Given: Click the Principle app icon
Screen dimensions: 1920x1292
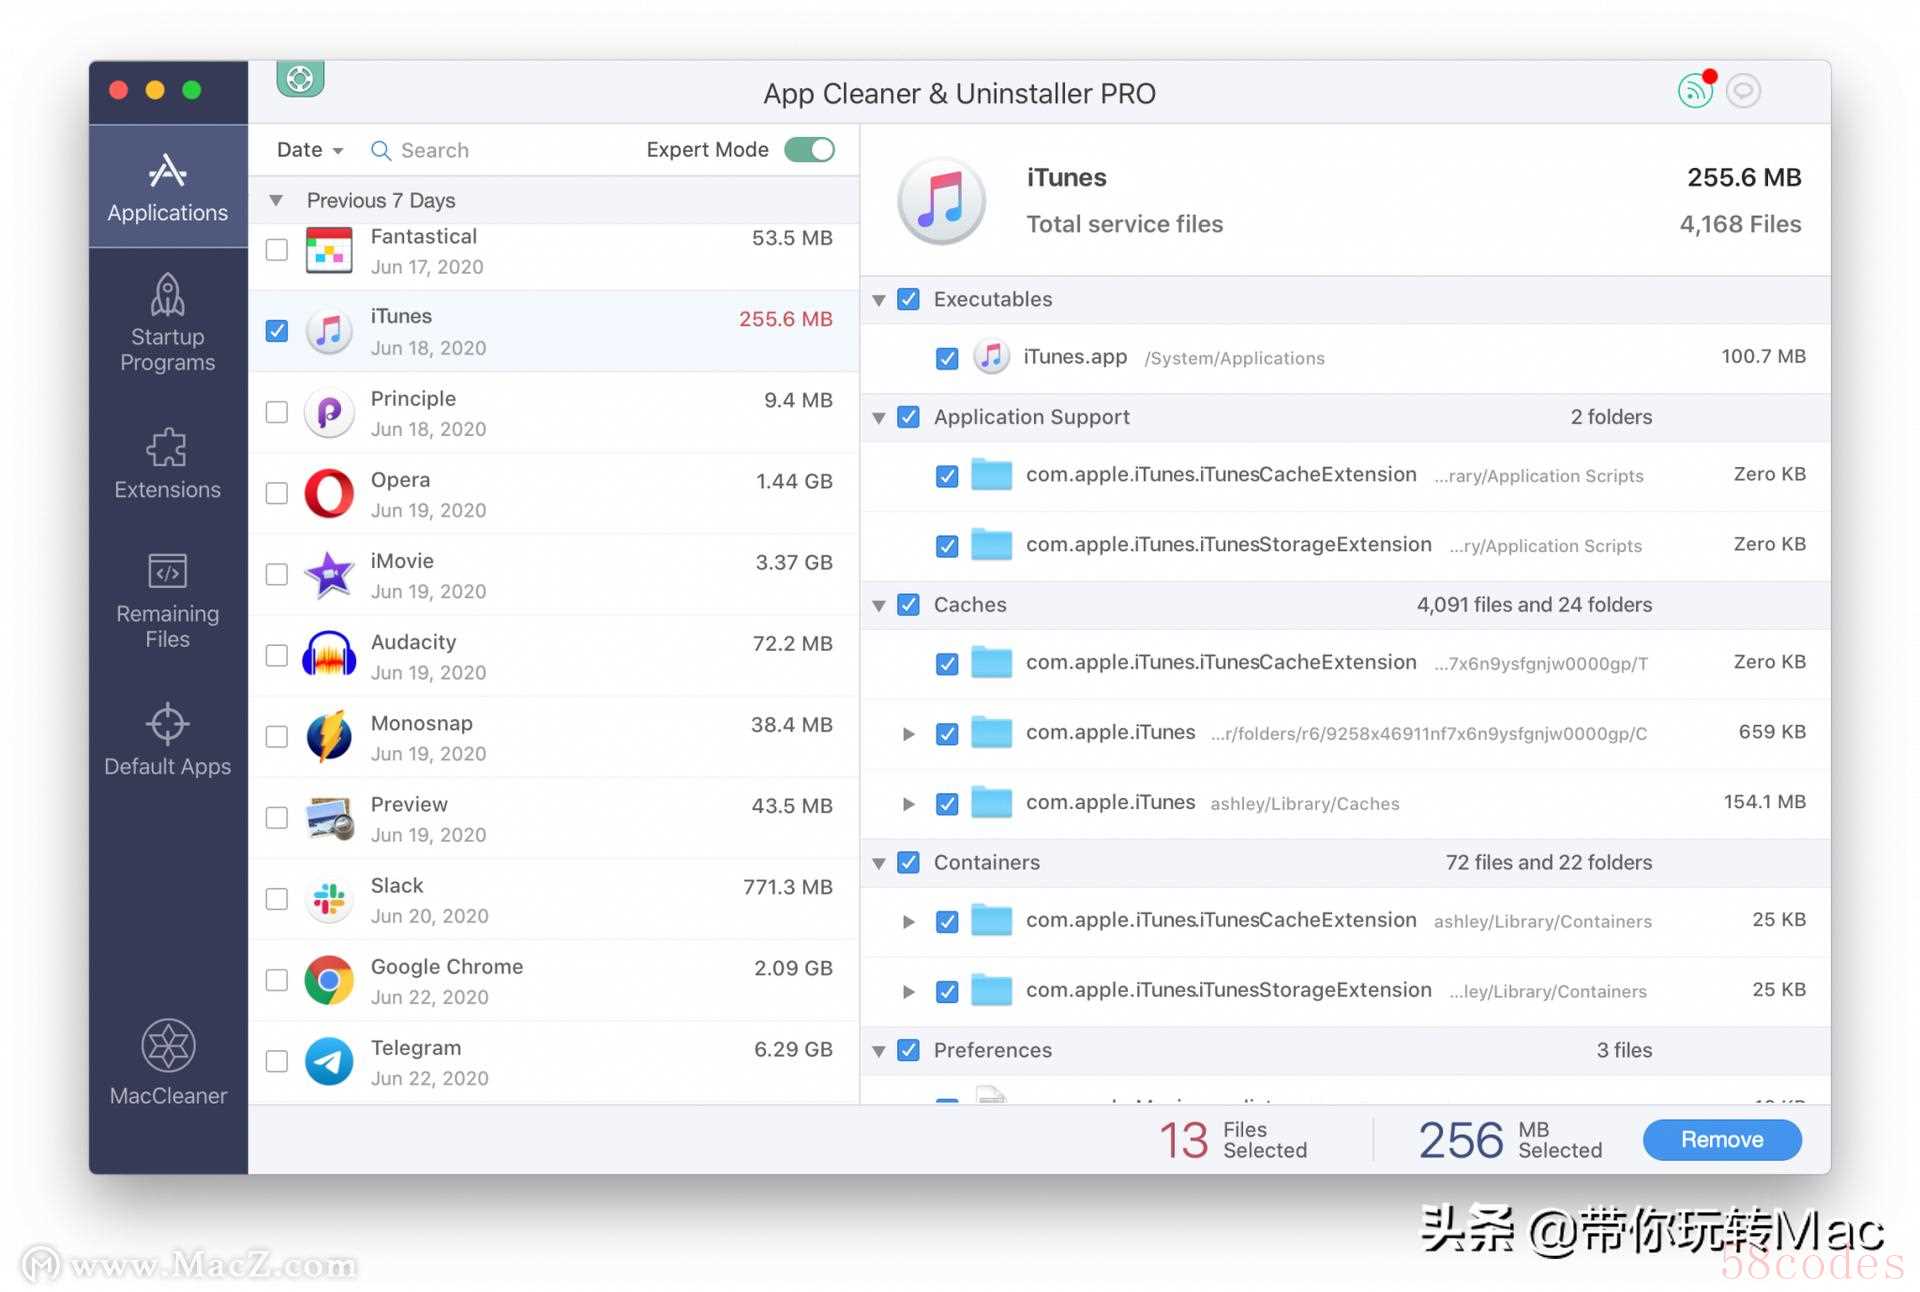Looking at the screenshot, I should tap(329, 412).
